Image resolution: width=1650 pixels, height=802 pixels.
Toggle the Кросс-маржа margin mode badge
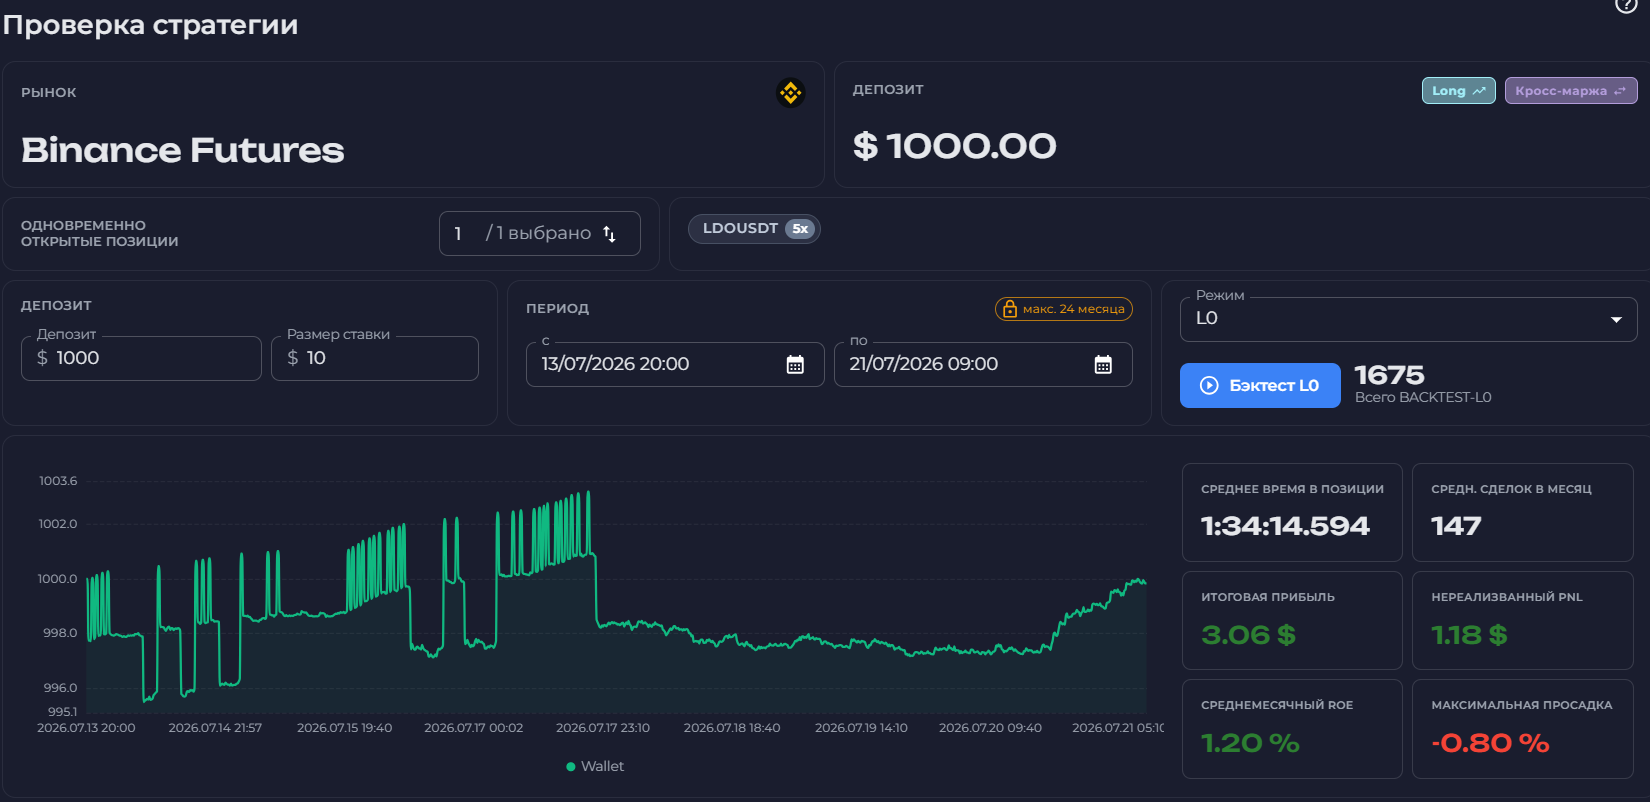pyautogui.click(x=1570, y=90)
